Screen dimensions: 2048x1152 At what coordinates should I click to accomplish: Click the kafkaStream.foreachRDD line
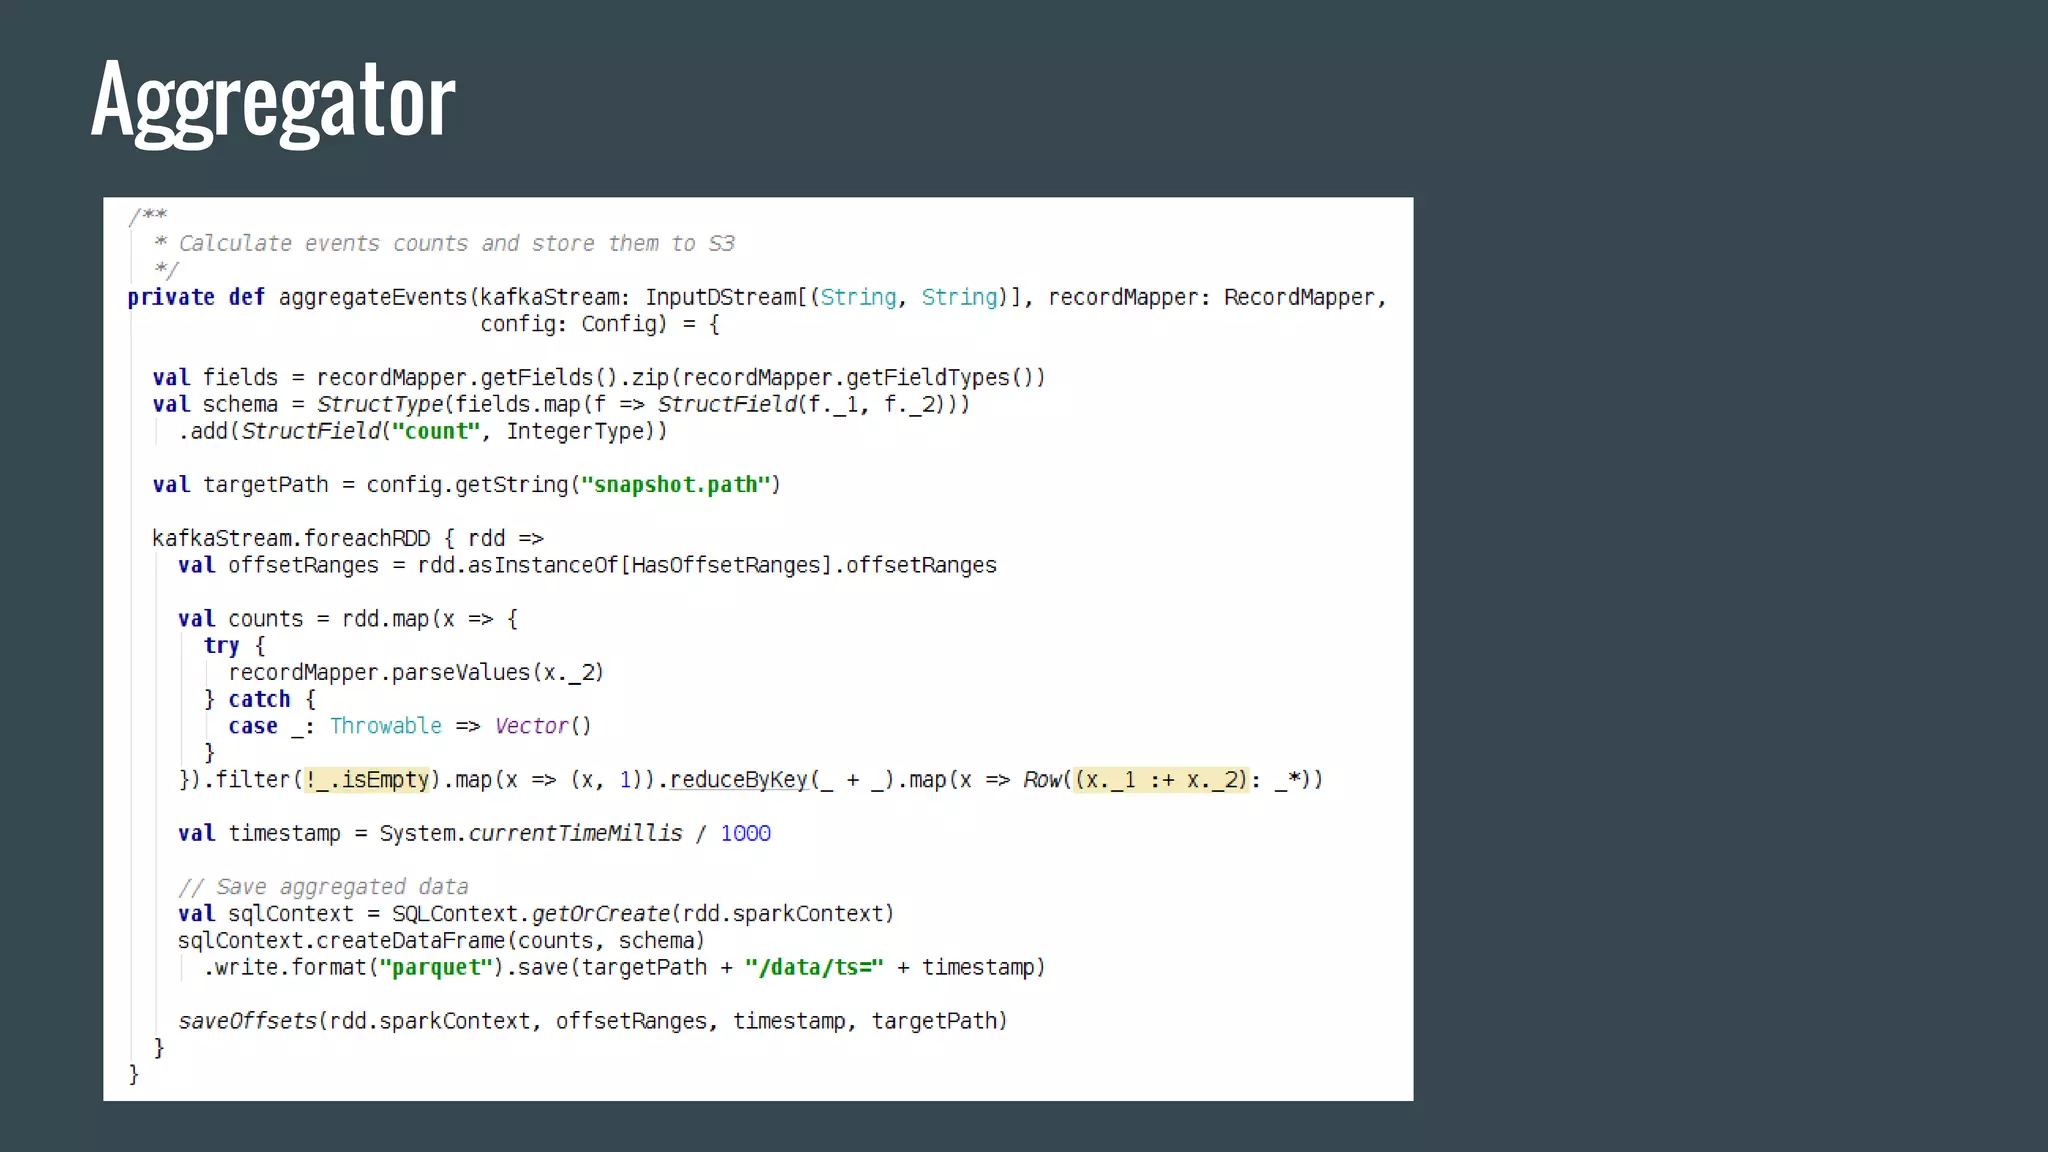pos(348,539)
